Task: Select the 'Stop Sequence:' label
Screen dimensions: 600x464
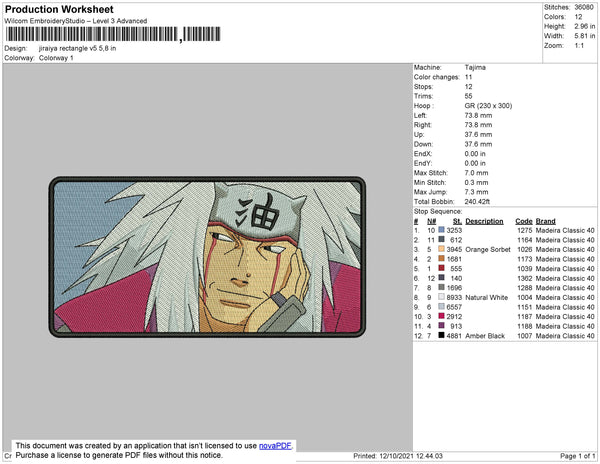Action: tap(438, 212)
